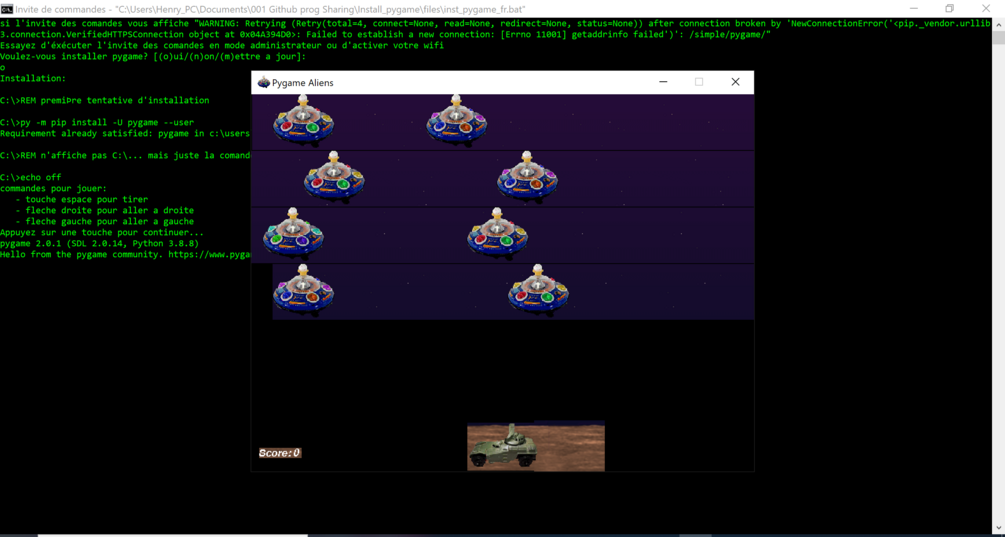Click the left alien saucer in the third row
Image resolution: width=1005 pixels, height=537 pixels.
(293, 233)
